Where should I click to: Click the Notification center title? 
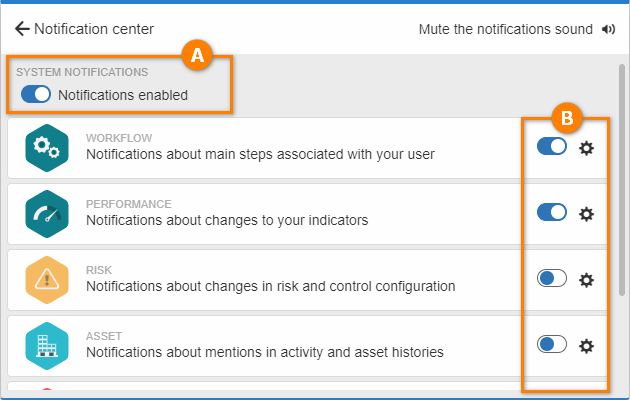pos(94,29)
